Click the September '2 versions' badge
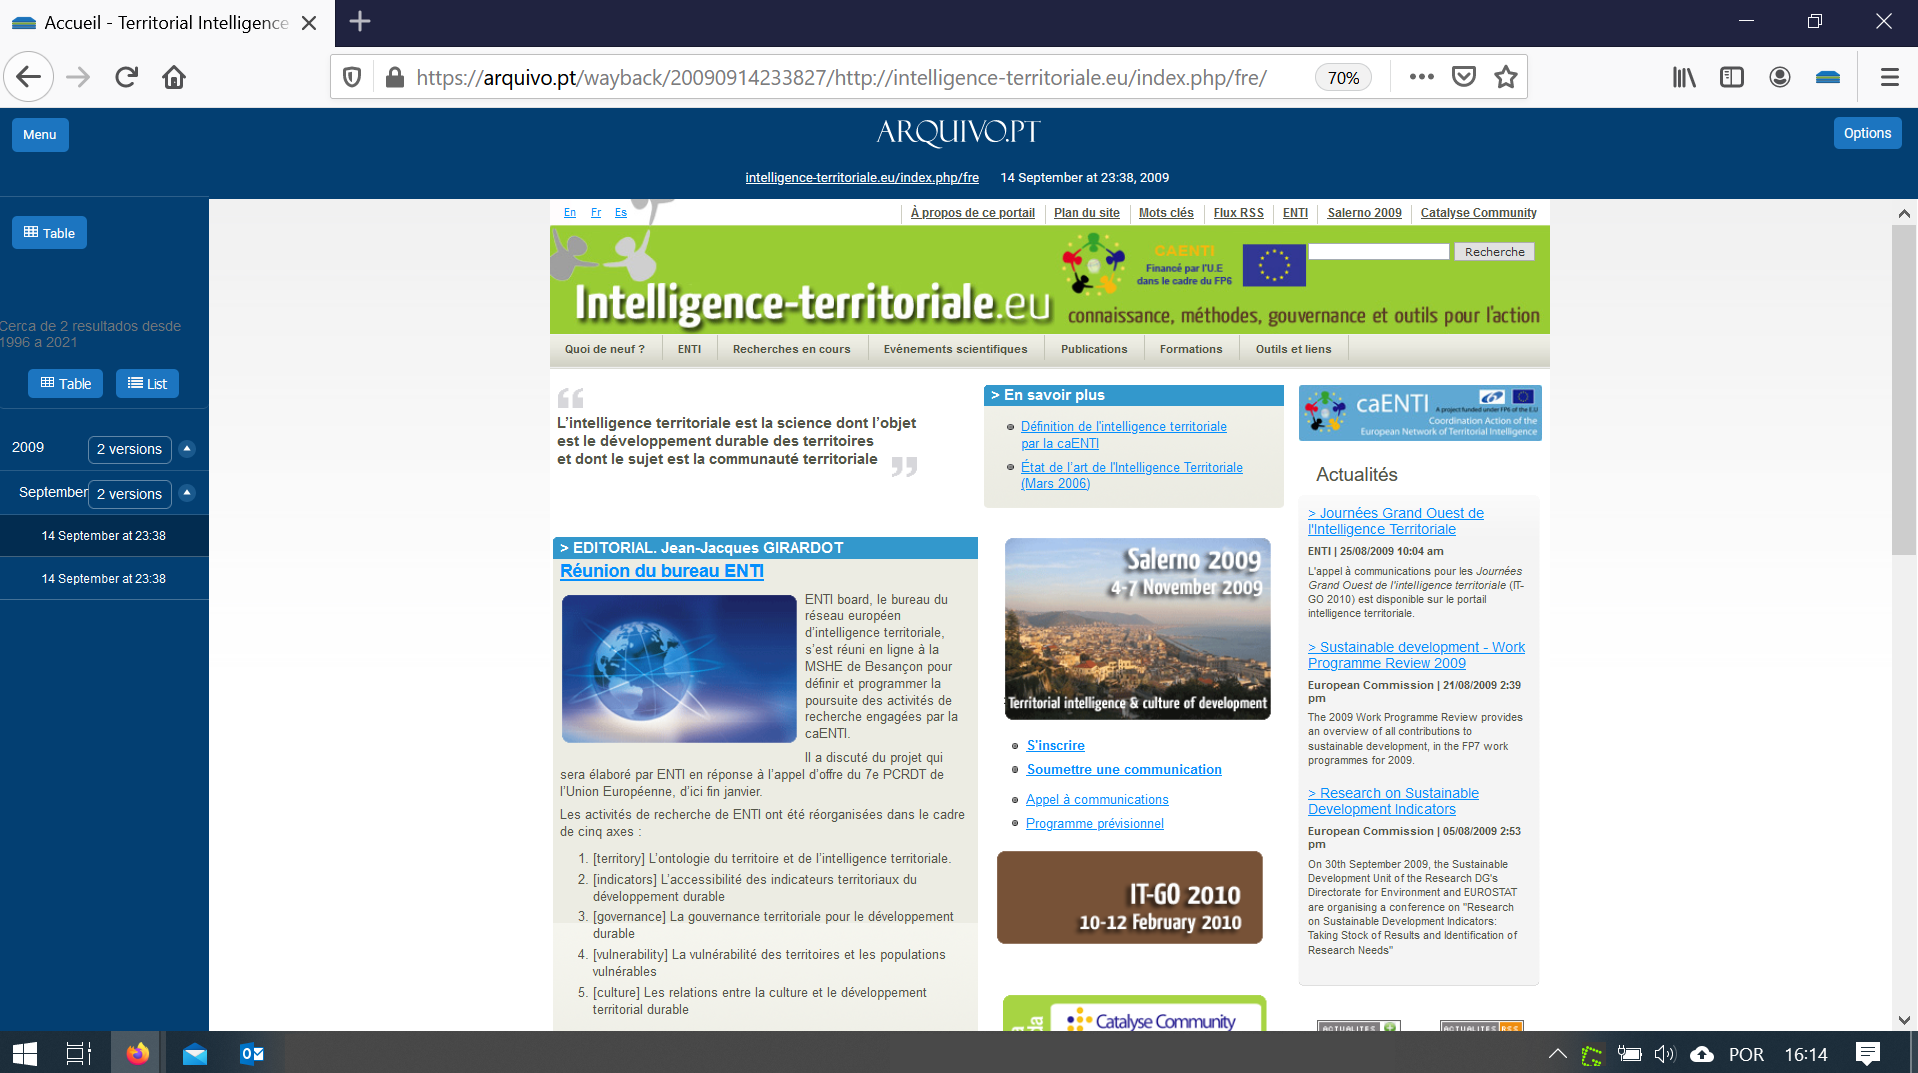Screen dimensions: 1918x1073 pyautogui.click(x=129, y=494)
